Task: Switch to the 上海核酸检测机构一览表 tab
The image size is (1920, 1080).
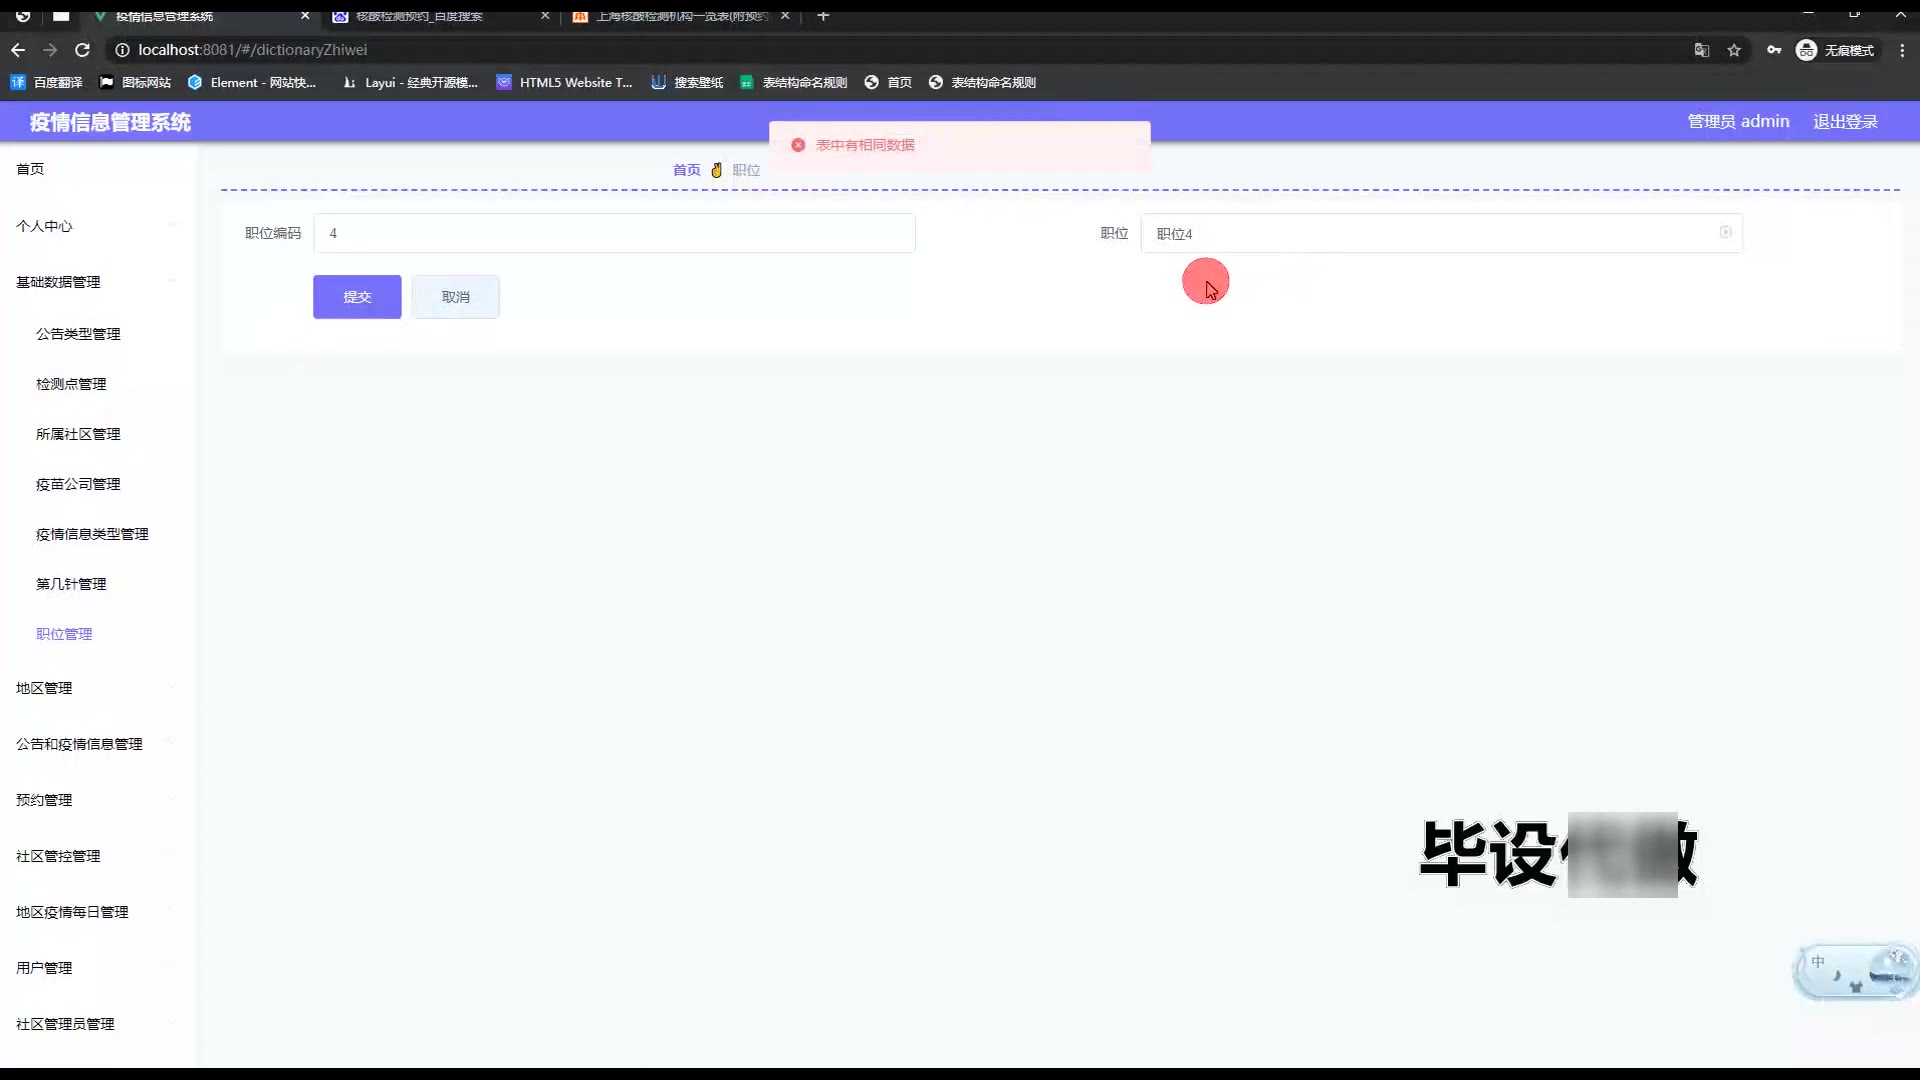Action: 680,16
